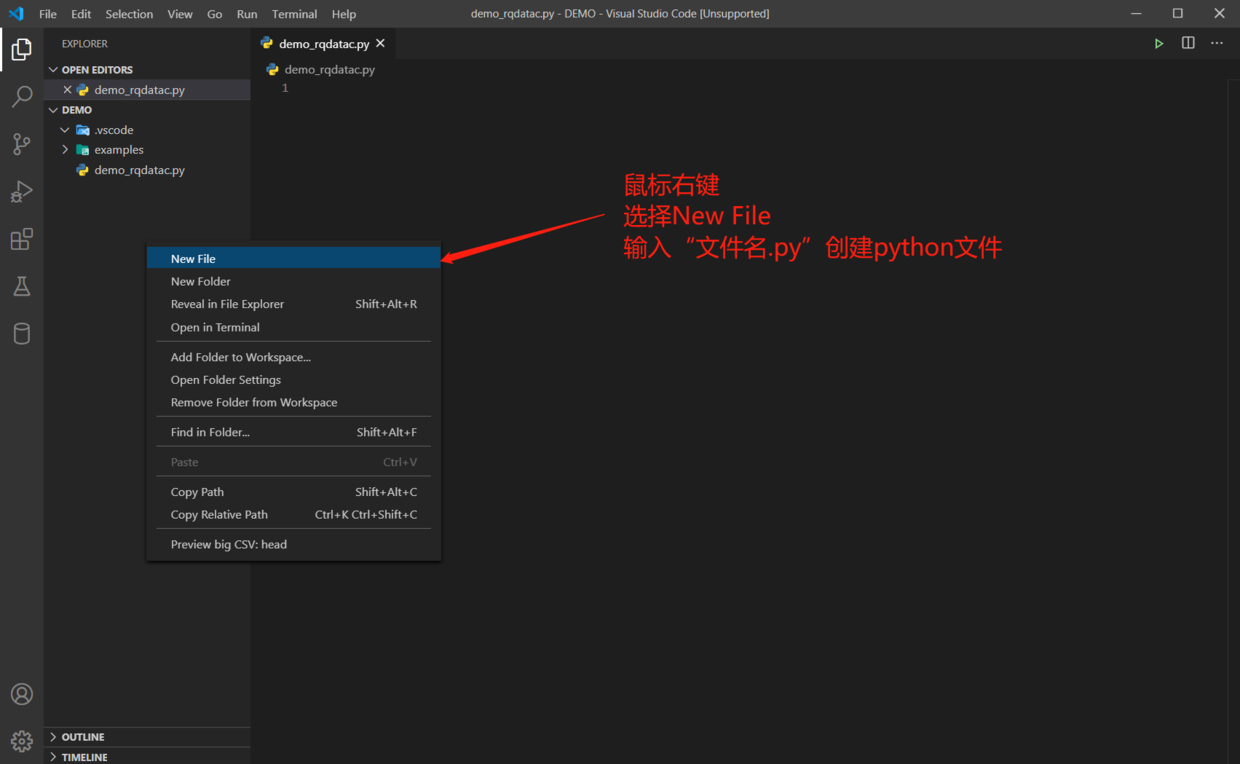Open the editor More Actions ellipsis
This screenshot has height=764, width=1240.
click(x=1217, y=44)
